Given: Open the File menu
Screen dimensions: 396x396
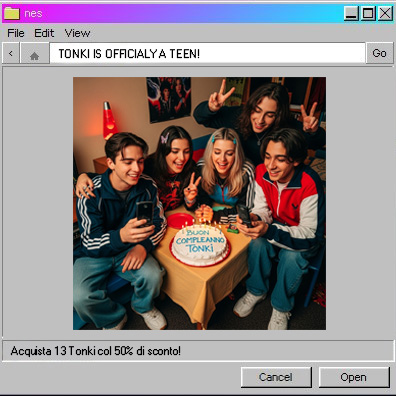Looking at the screenshot, I should [x=16, y=33].
